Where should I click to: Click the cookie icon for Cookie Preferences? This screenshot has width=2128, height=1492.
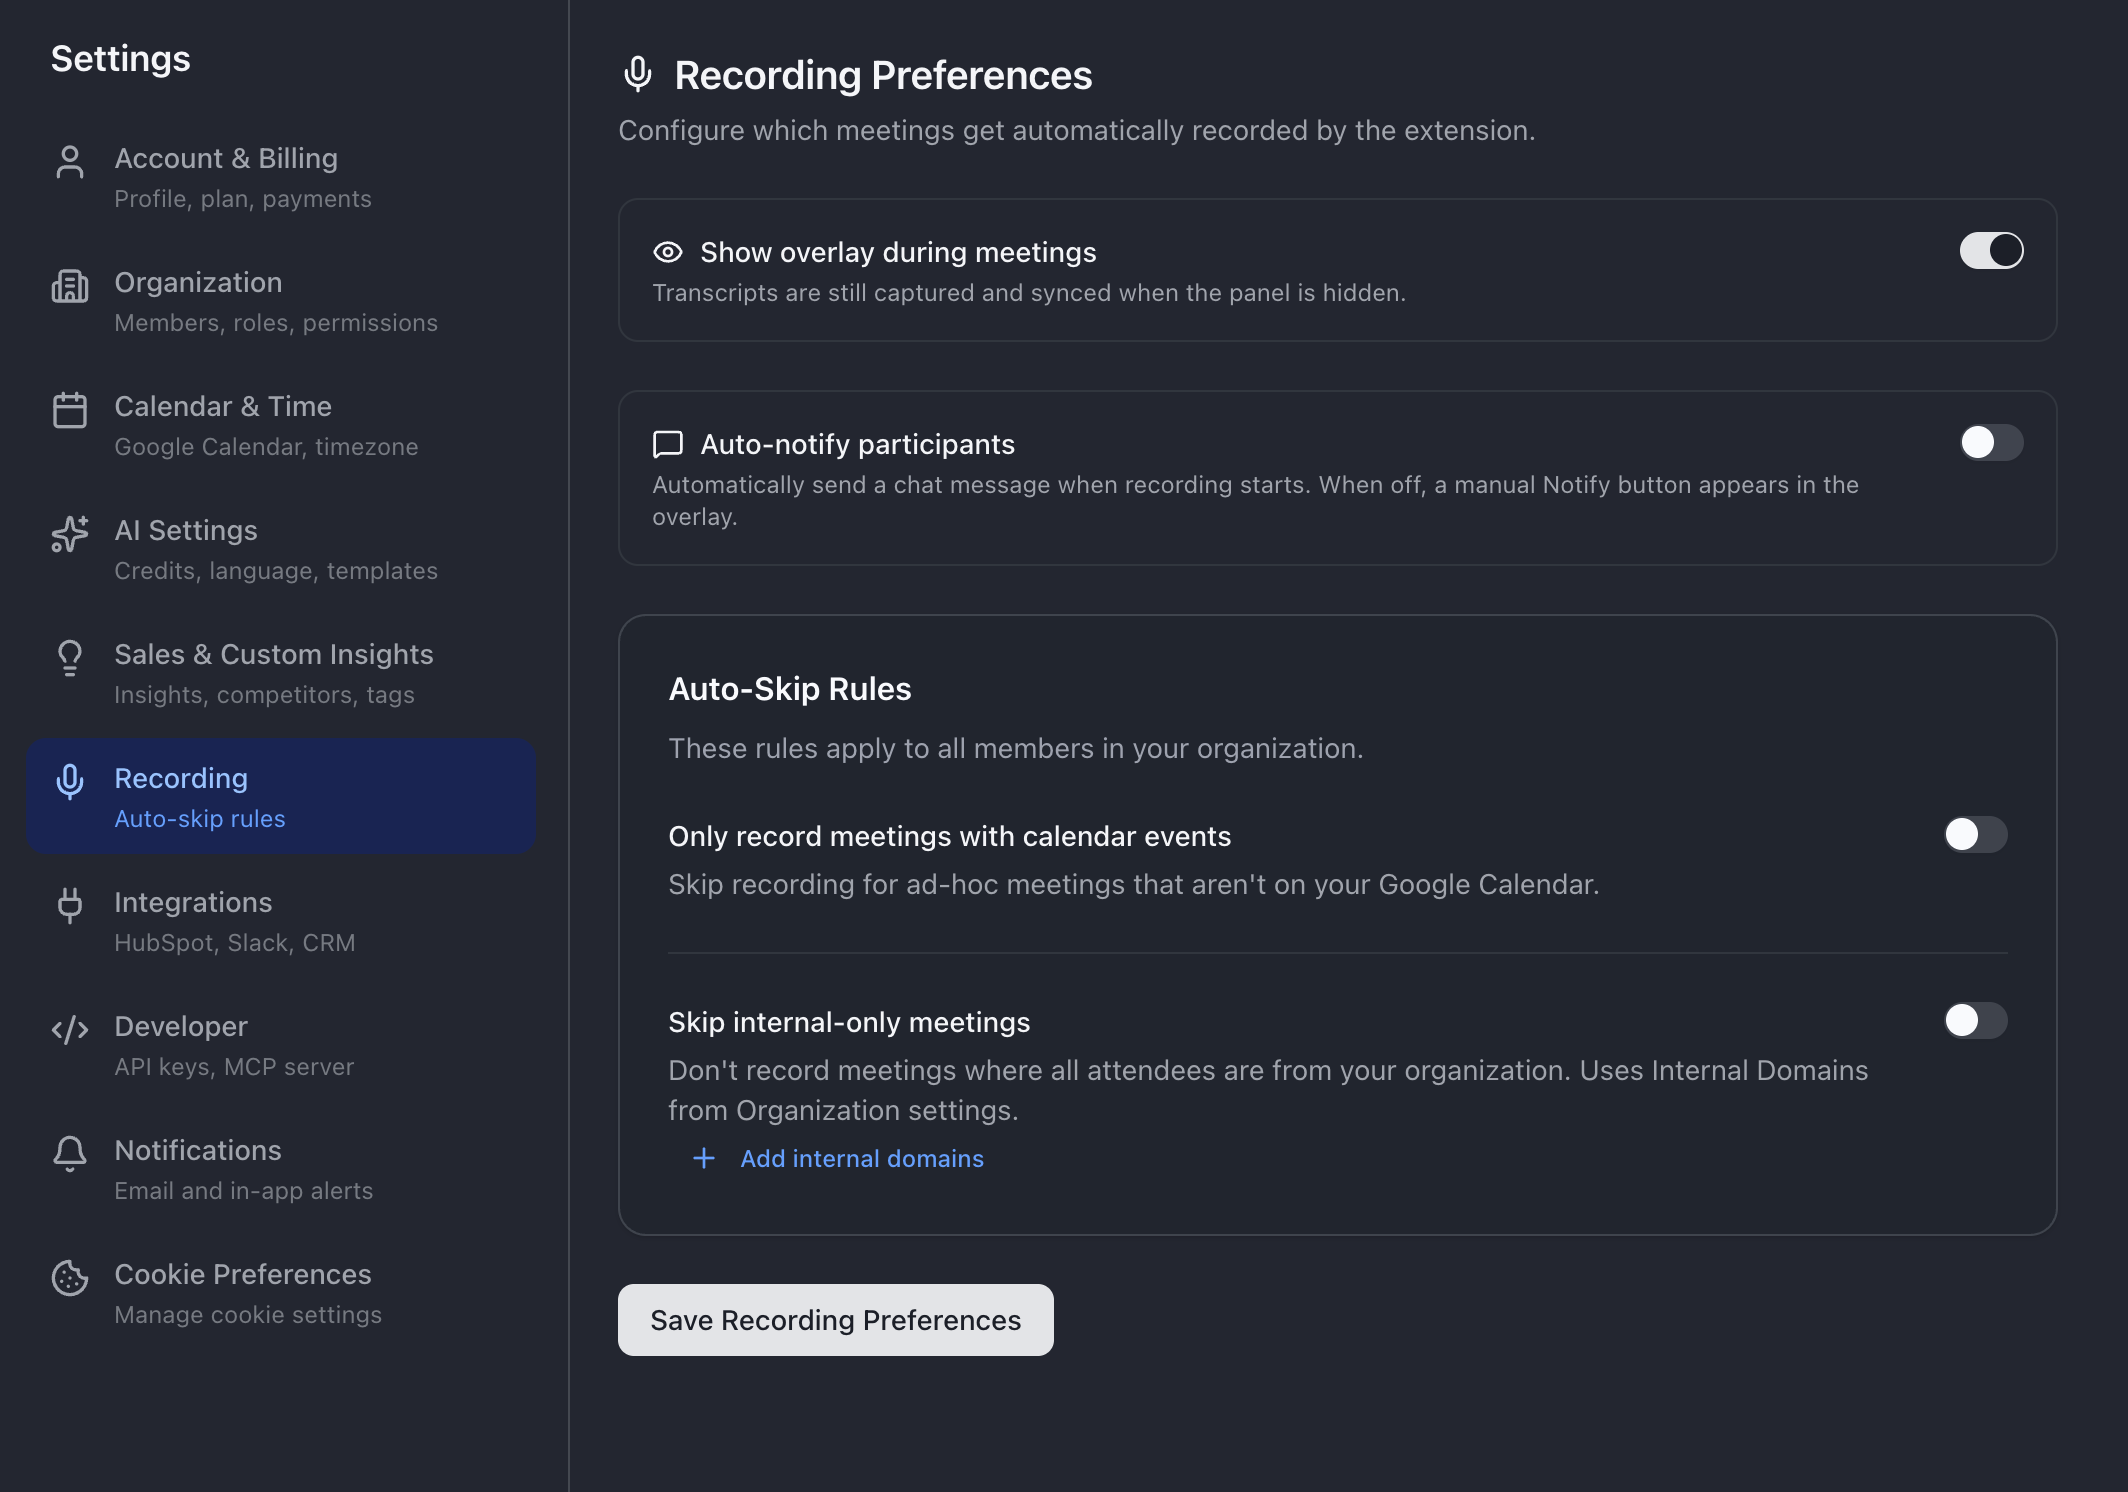[70, 1278]
